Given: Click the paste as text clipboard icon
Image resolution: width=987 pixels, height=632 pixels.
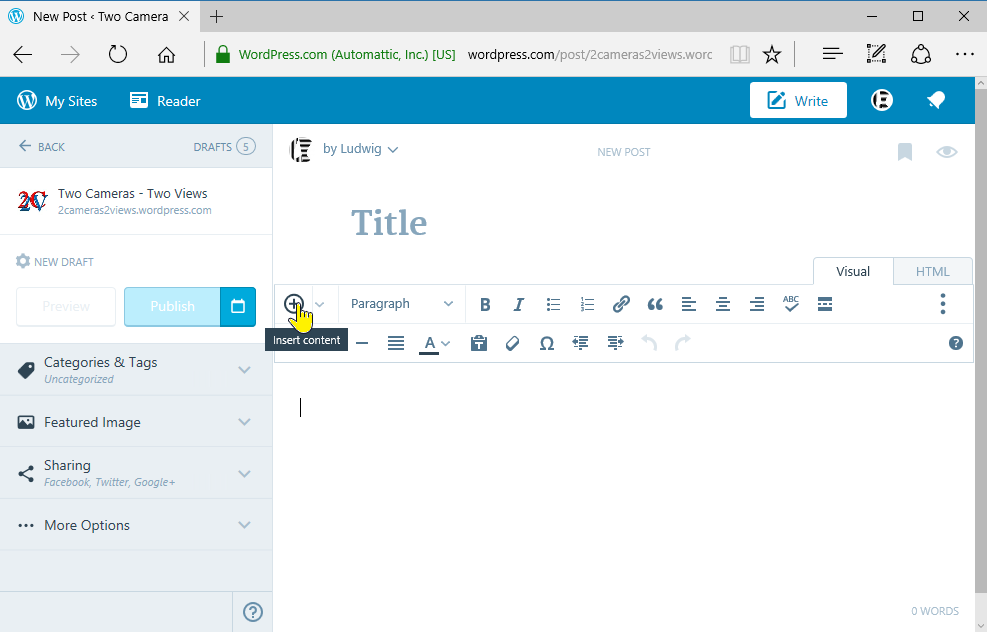Looking at the screenshot, I should pos(479,343).
